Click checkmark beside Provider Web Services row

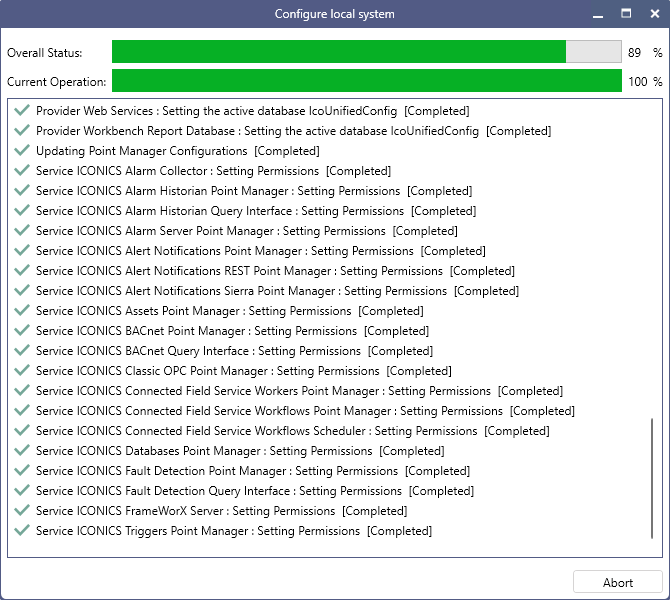(22, 110)
